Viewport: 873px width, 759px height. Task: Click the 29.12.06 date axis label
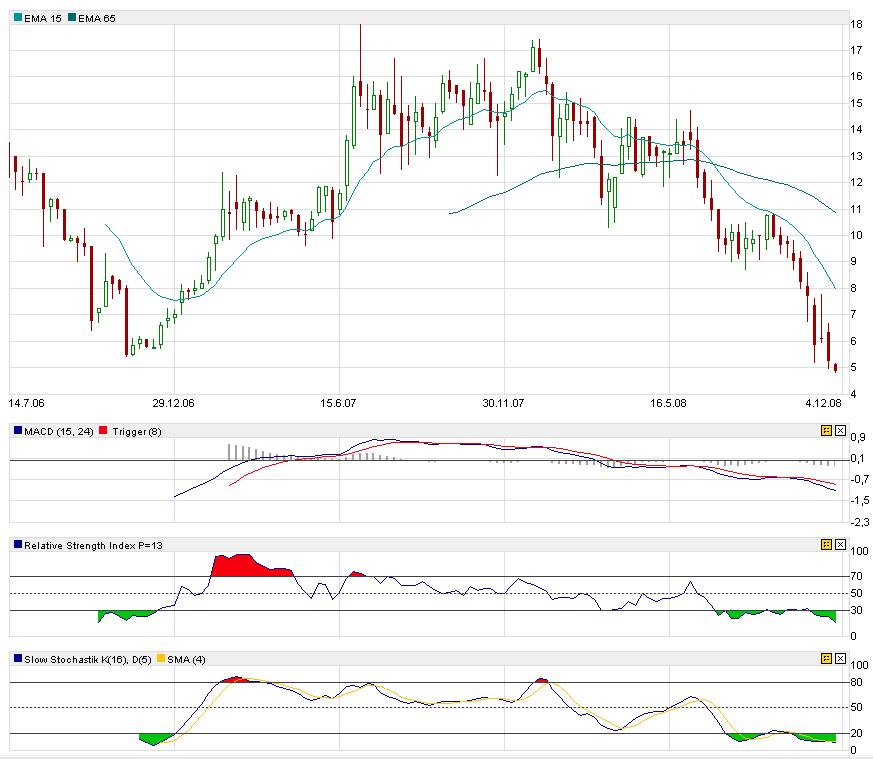tap(174, 403)
